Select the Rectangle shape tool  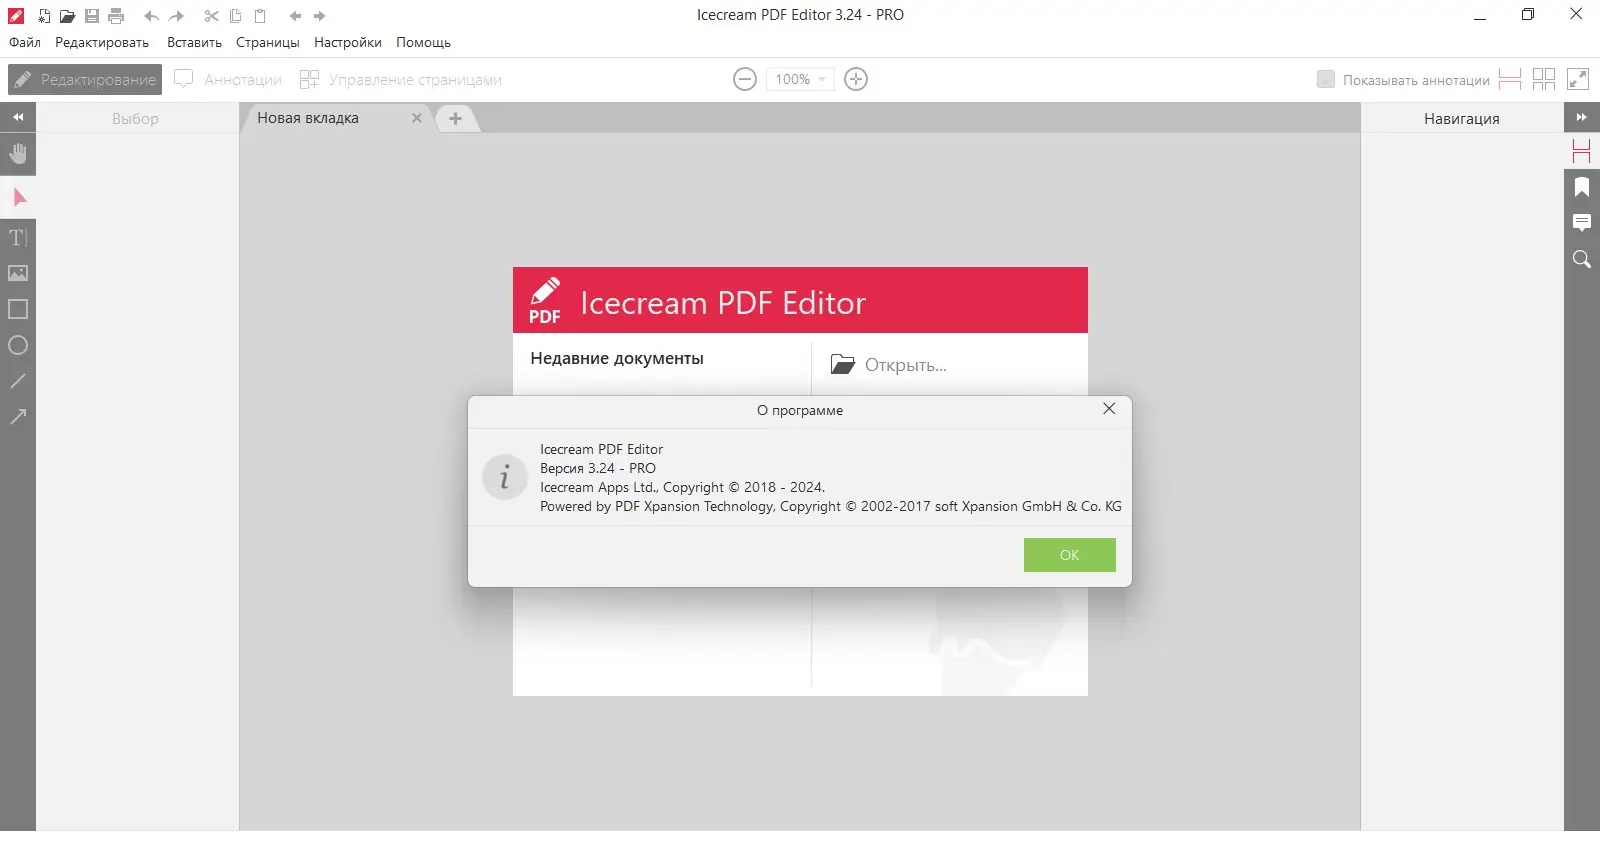pyautogui.click(x=18, y=309)
